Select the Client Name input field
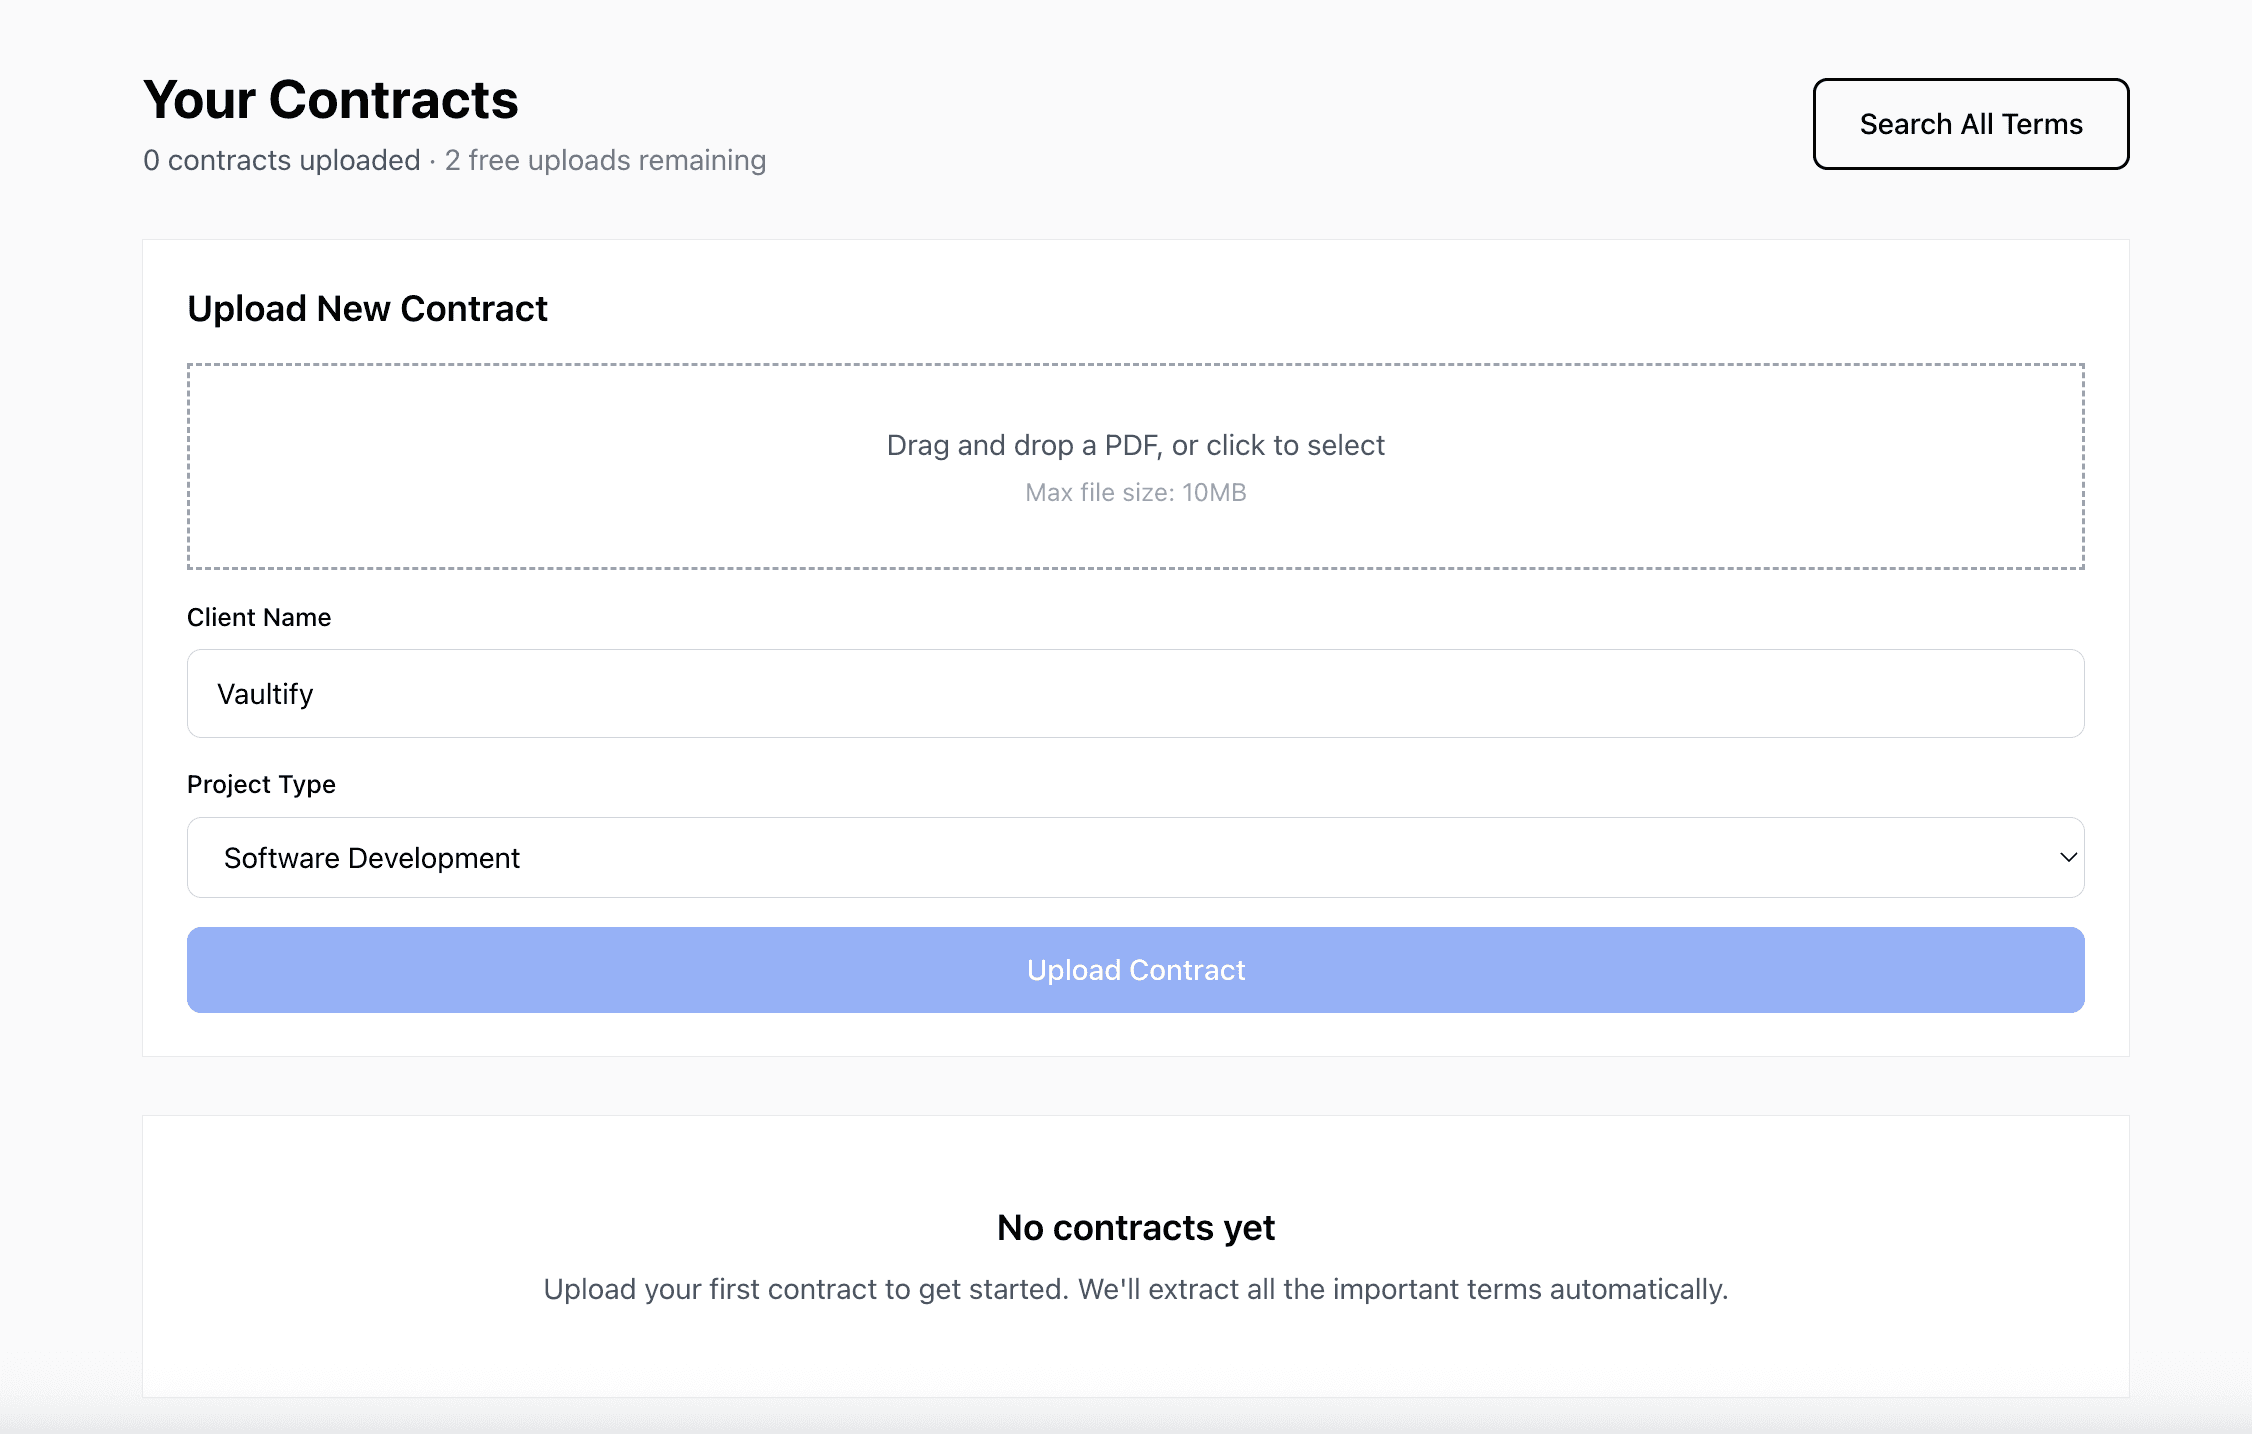Image resolution: width=2252 pixels, height=1434 pixels. click(1134, 693)
